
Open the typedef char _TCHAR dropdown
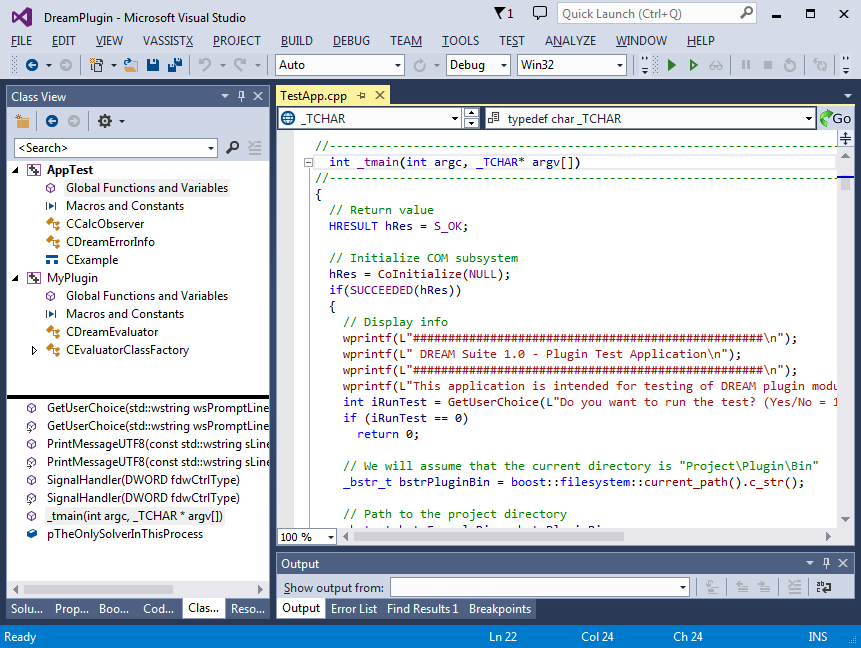pos(808,119)
